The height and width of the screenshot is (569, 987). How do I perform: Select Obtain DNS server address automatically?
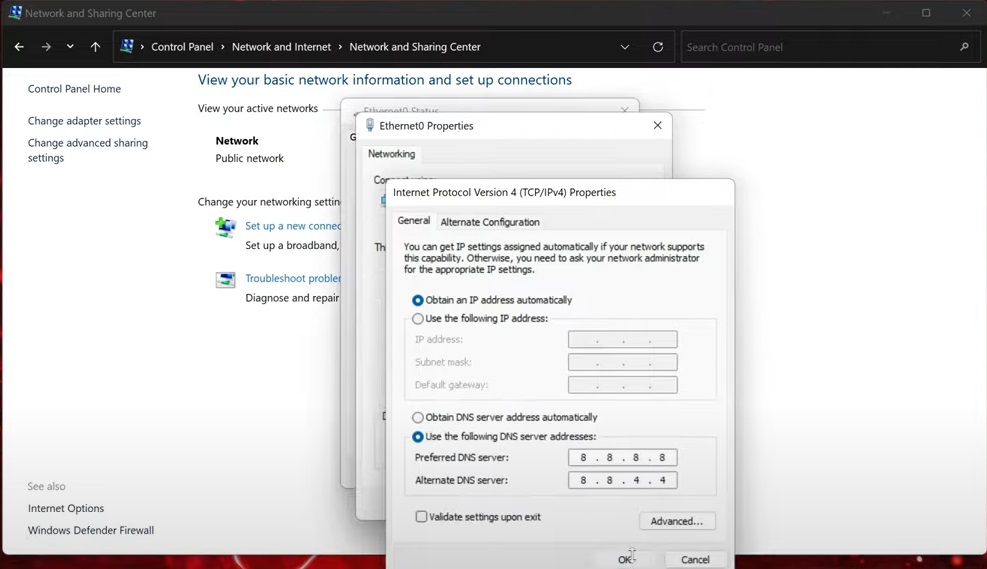(504, 417)
